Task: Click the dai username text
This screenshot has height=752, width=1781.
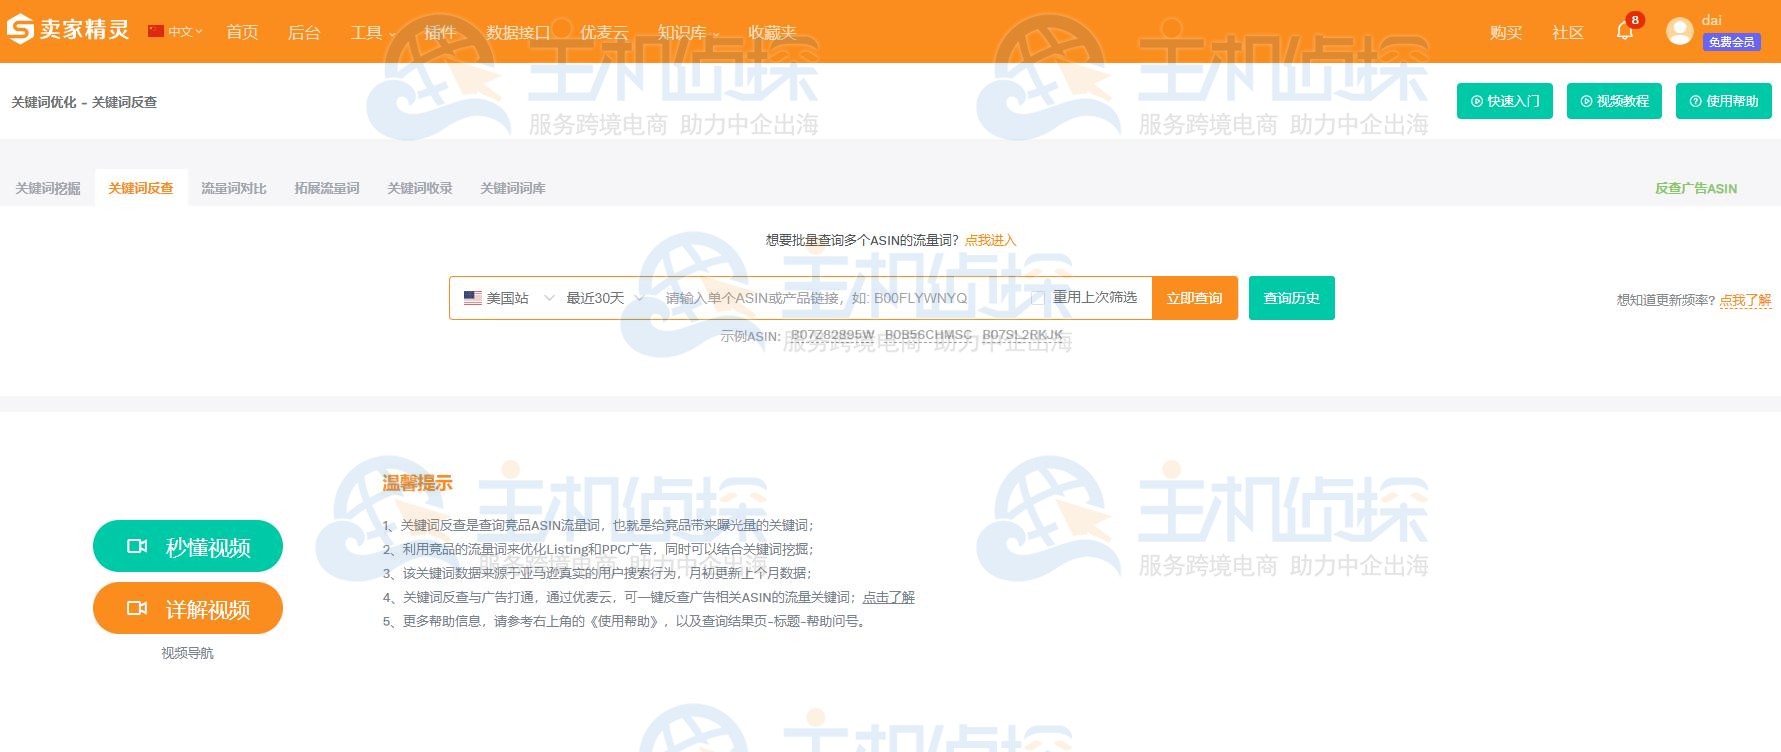Action: [1712, 20]
